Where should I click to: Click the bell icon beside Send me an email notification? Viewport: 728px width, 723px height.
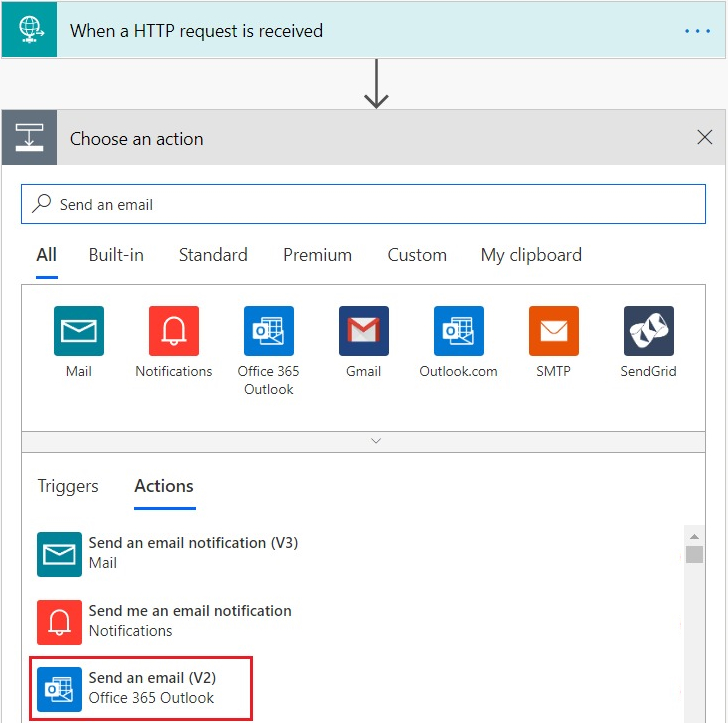pos(59,622)
